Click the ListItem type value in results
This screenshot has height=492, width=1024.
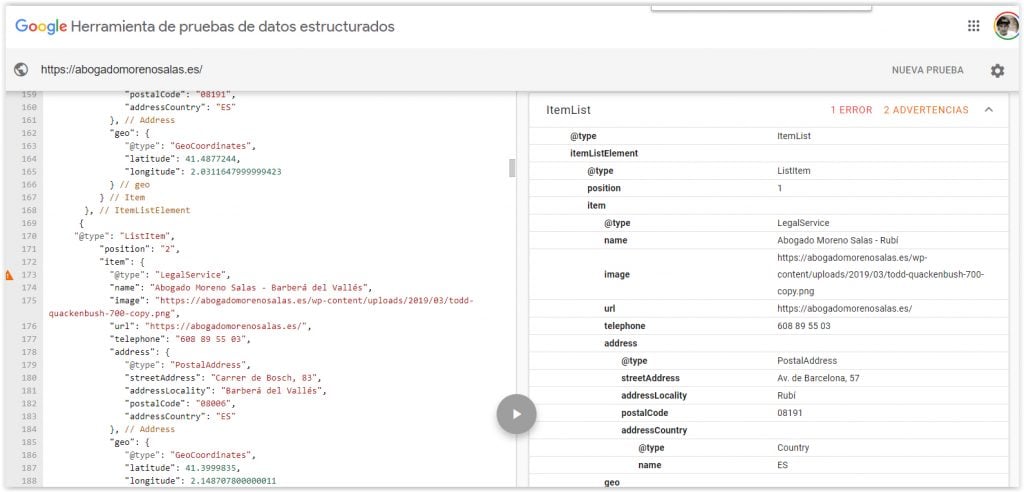(793, 171)
